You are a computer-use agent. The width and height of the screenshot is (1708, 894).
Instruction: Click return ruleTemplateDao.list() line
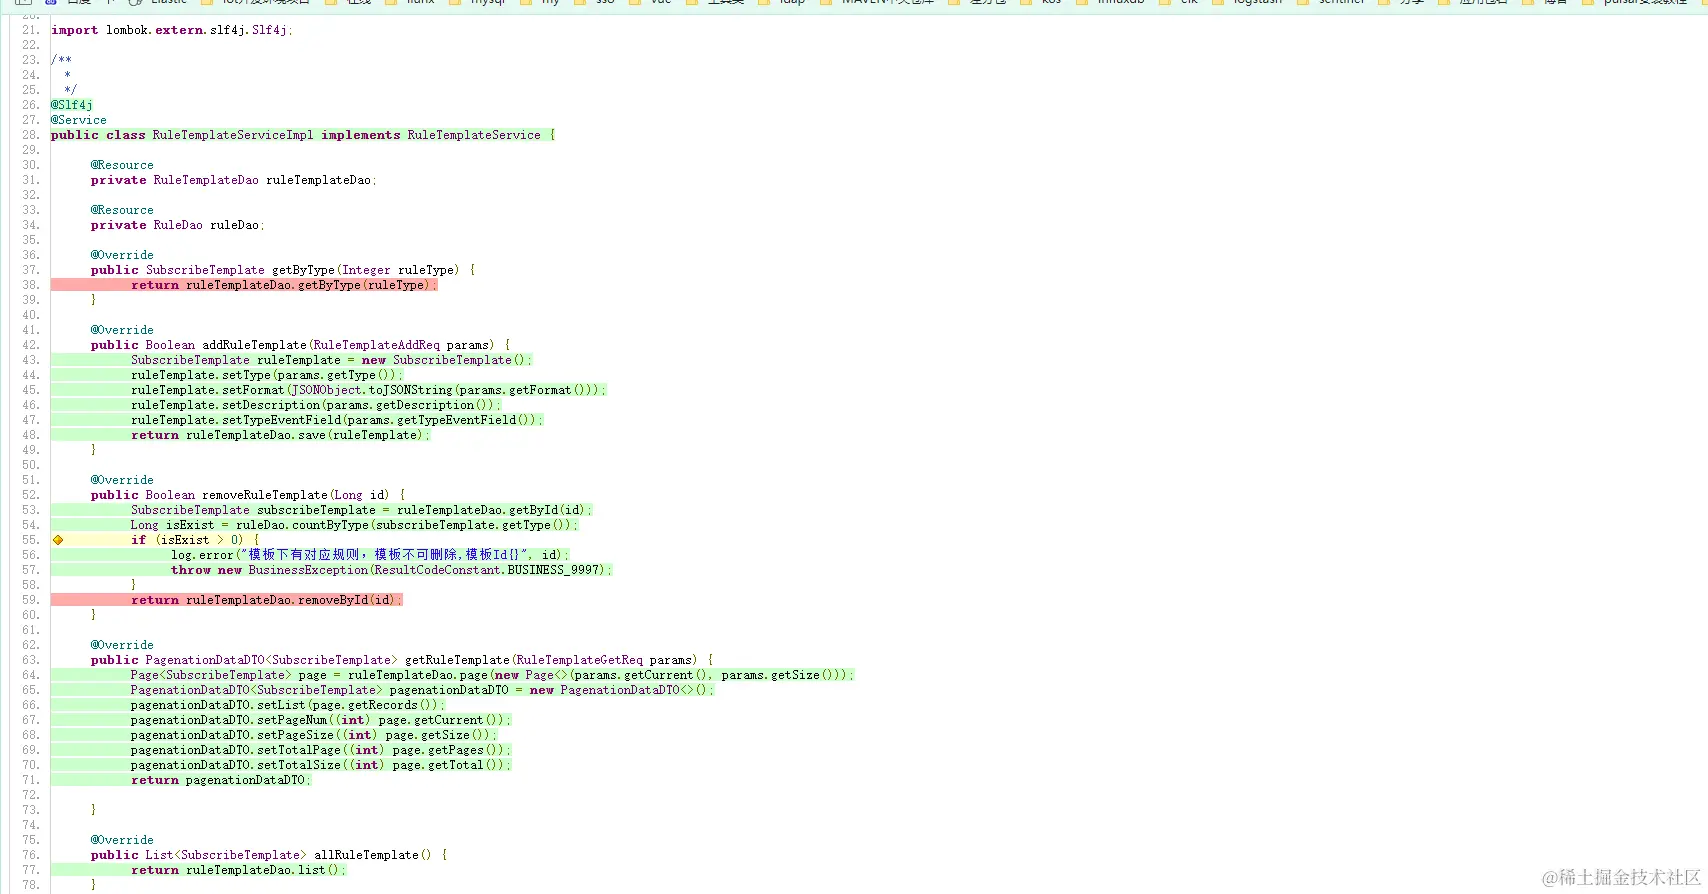238,870
